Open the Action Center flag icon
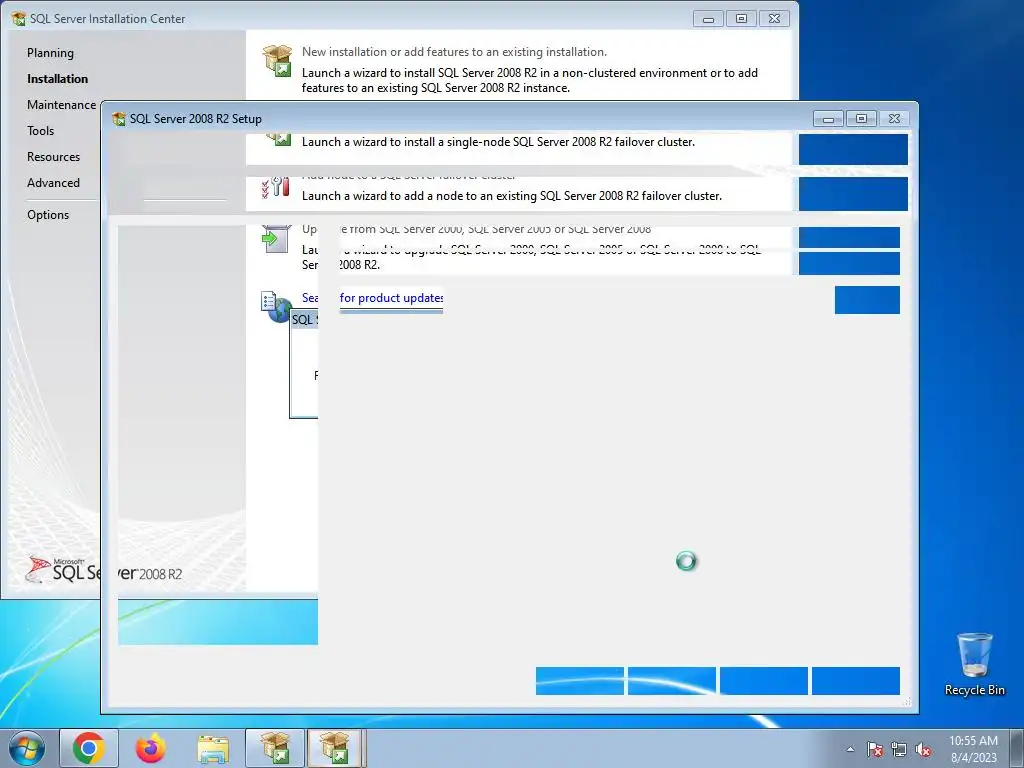The height and width of the screenshot is (768, 1024). [x=875, y=749]
